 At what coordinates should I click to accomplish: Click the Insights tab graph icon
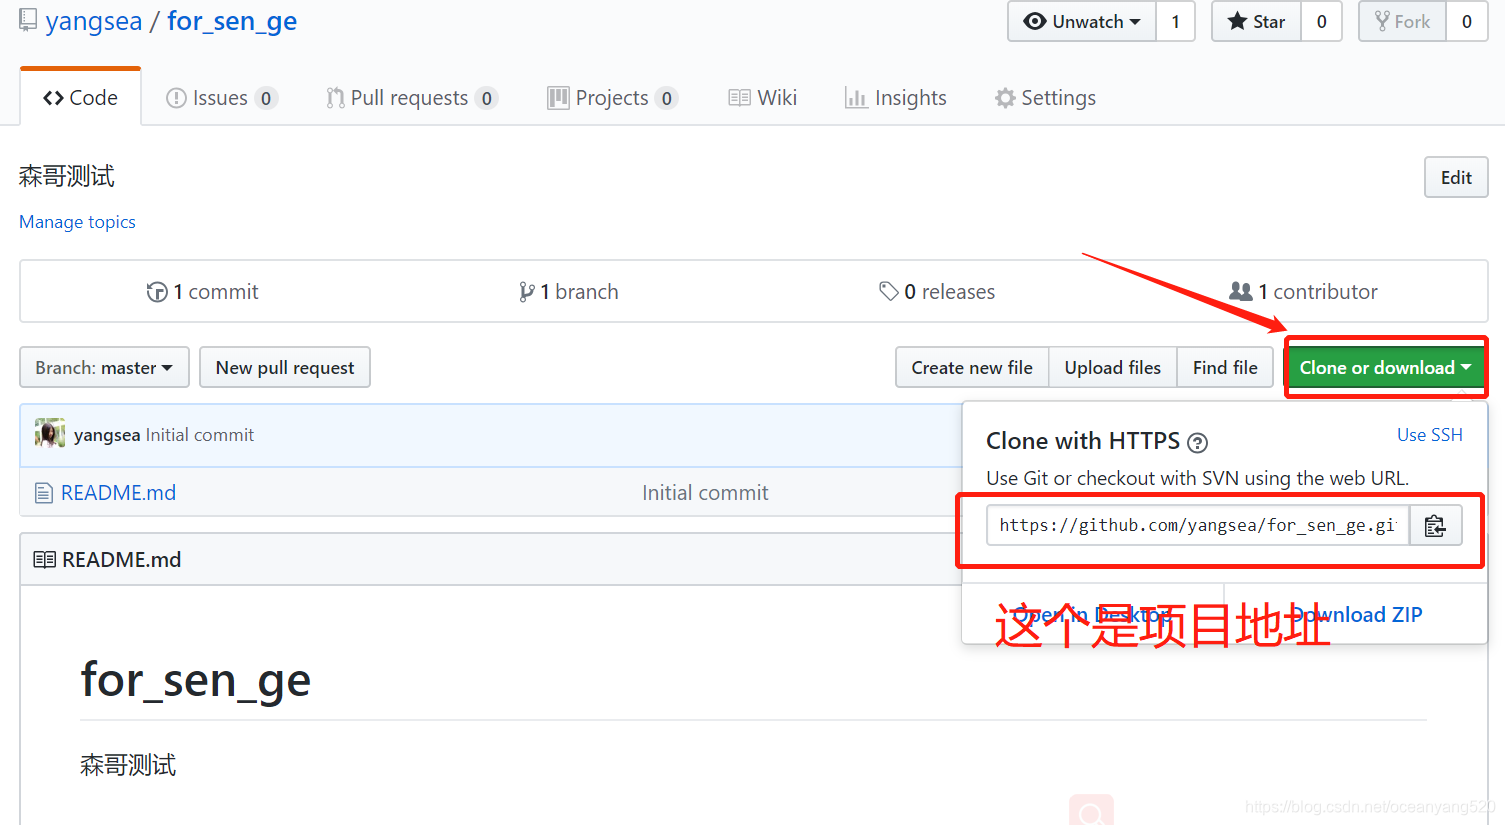click(856, 98)
